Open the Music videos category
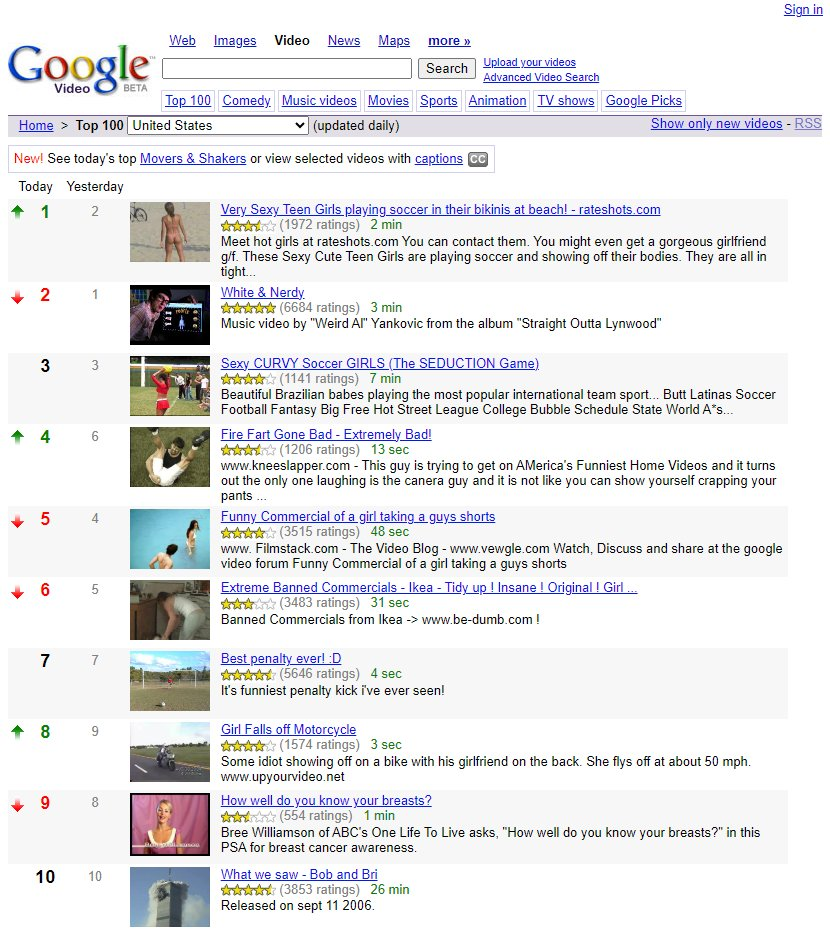The width and height of the screenshot is (830, 930). pyautogui.click(x=319, y=100)
